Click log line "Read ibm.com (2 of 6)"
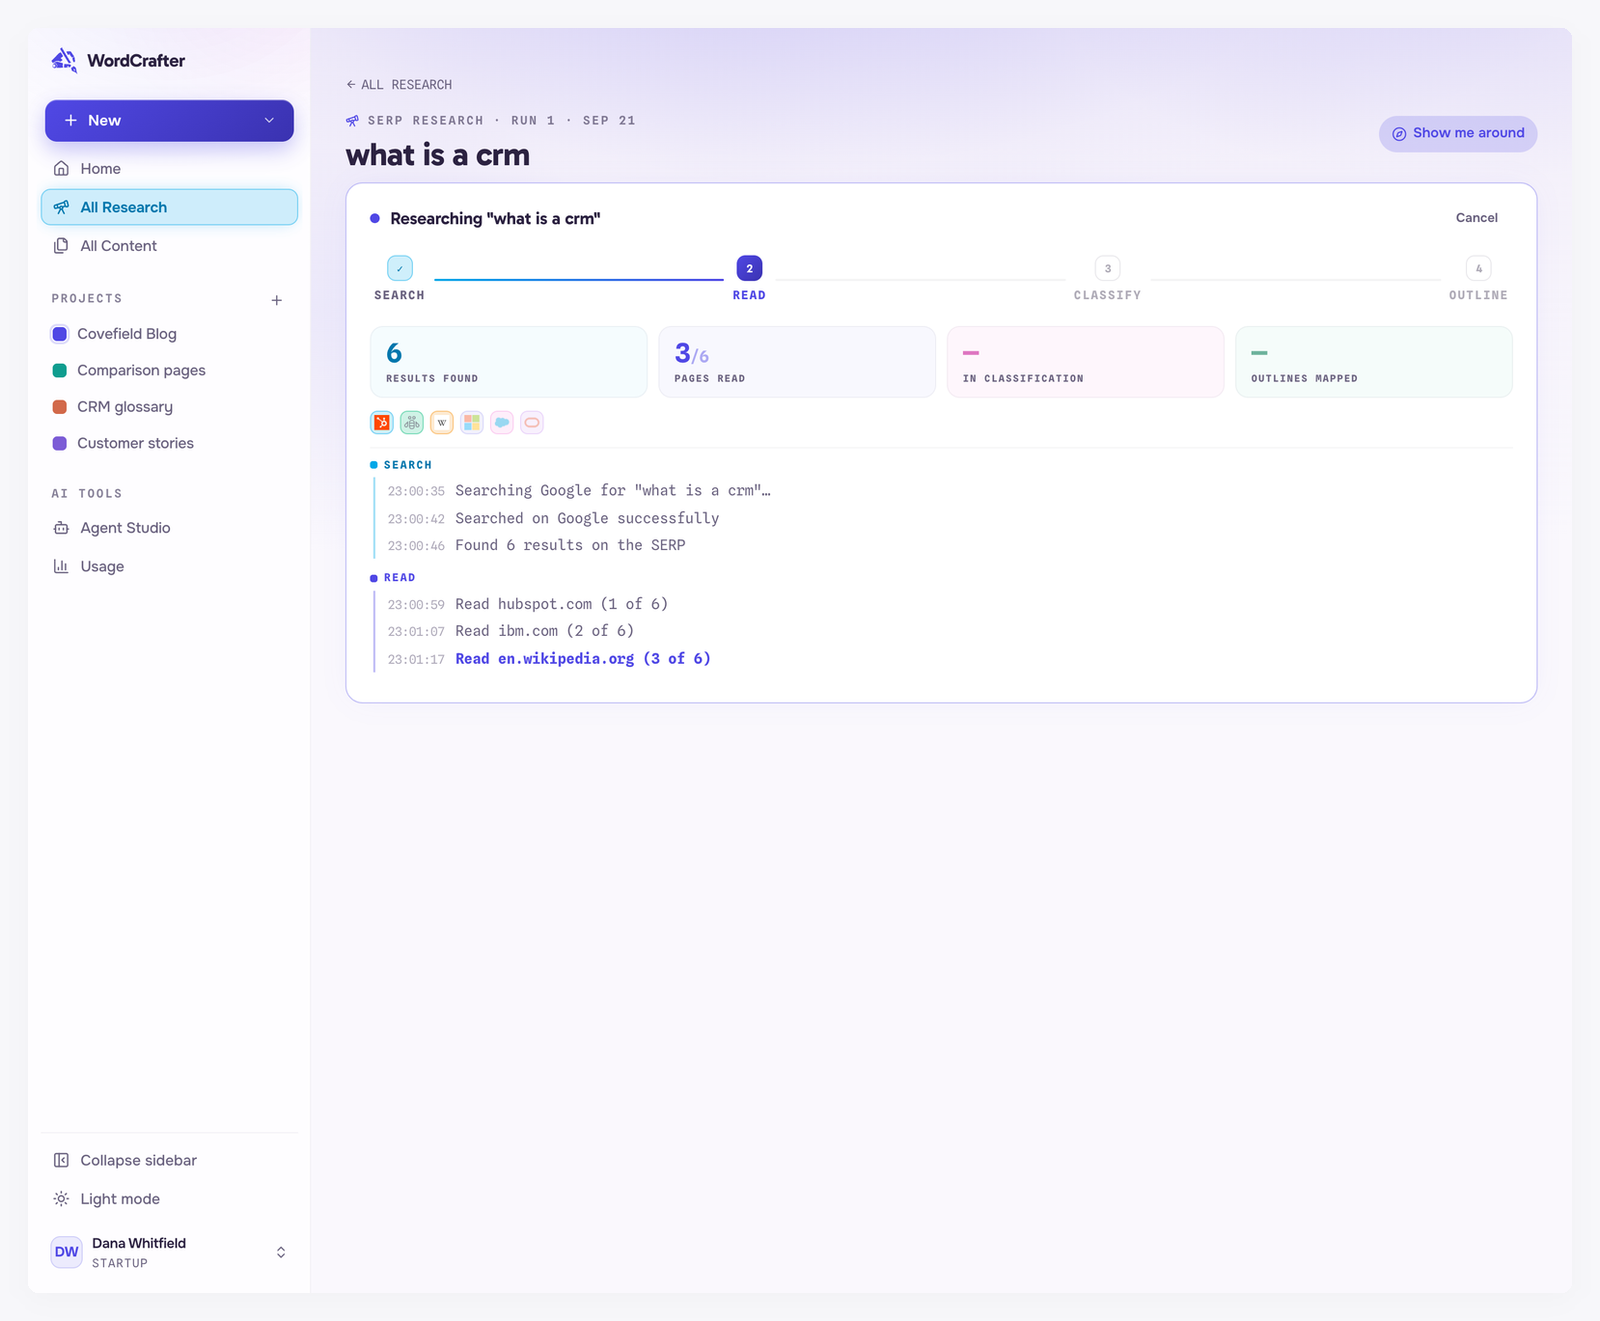The width and height of the screenshot is (1600, 1321). pyautogui.click(x=544, y=631)
